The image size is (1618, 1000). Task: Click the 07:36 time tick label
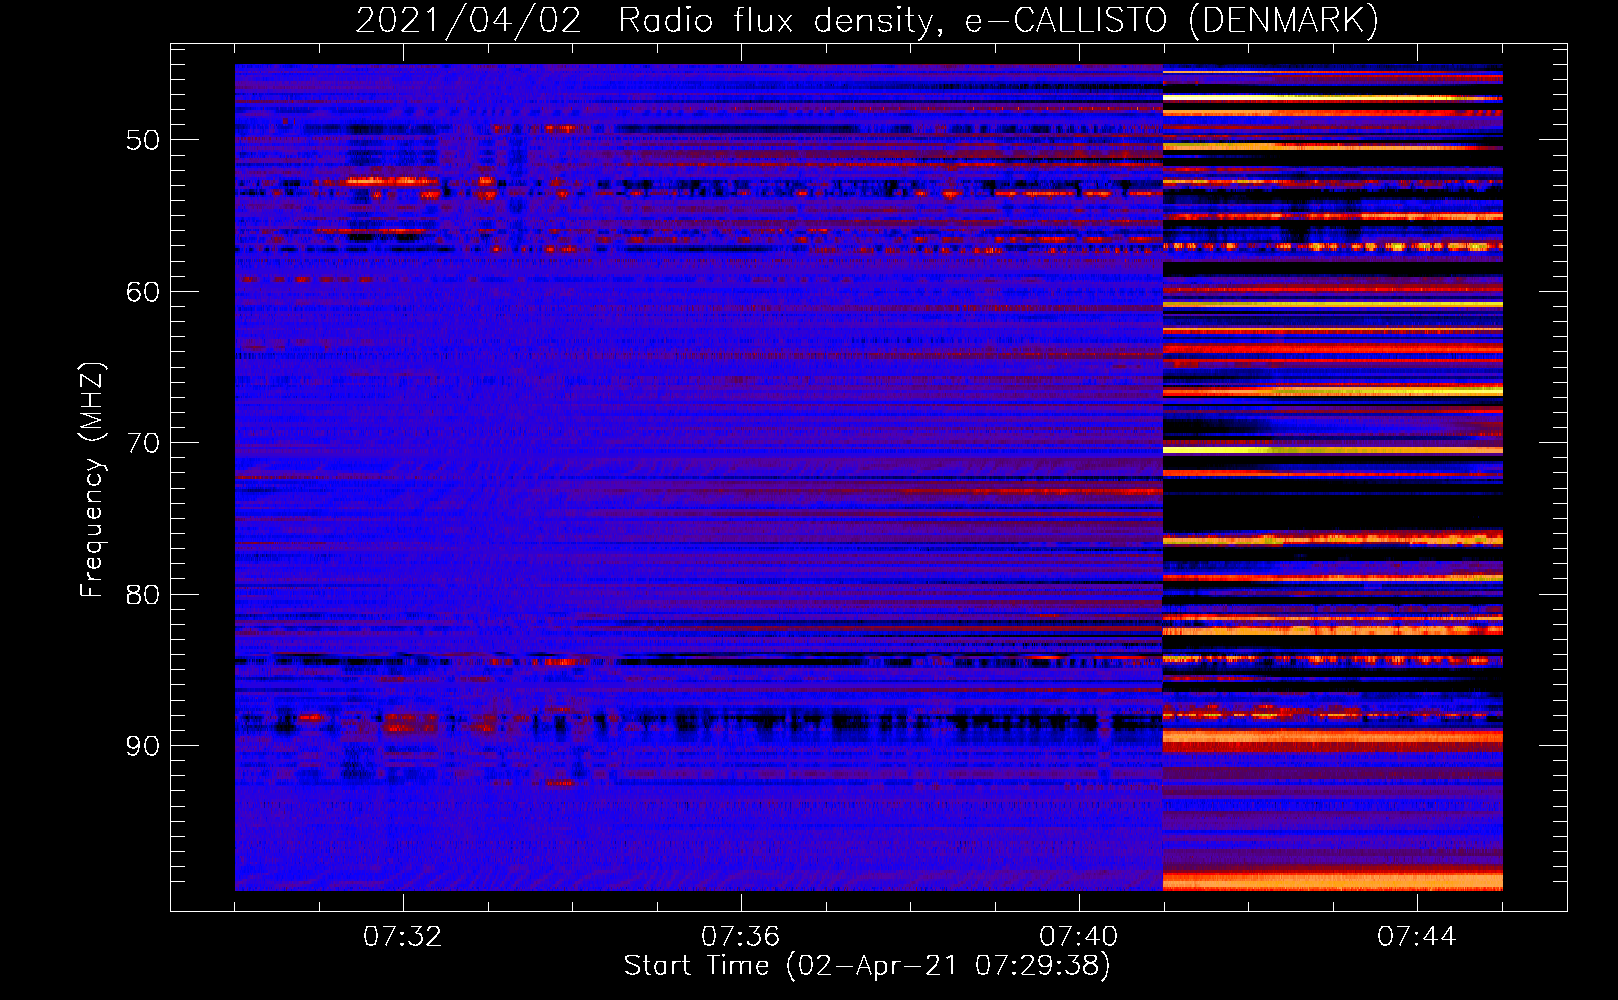(x=740, y=937)
